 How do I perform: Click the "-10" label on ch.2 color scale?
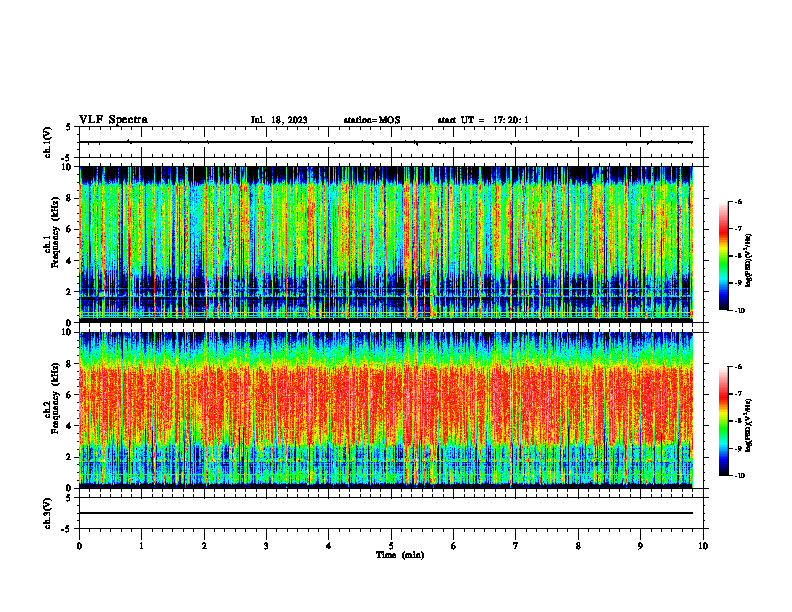click(739, 476)
